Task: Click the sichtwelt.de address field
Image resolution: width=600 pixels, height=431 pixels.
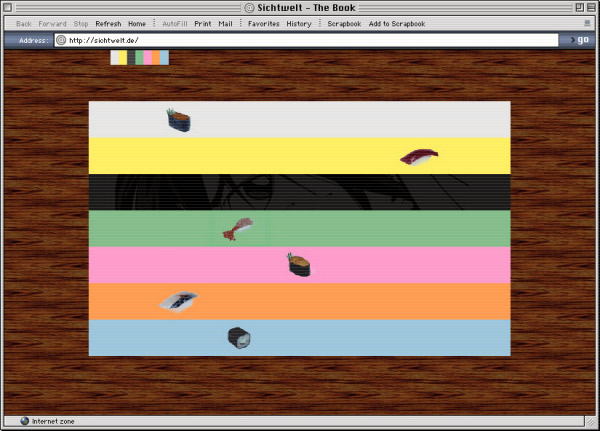Action: (306, 40)
